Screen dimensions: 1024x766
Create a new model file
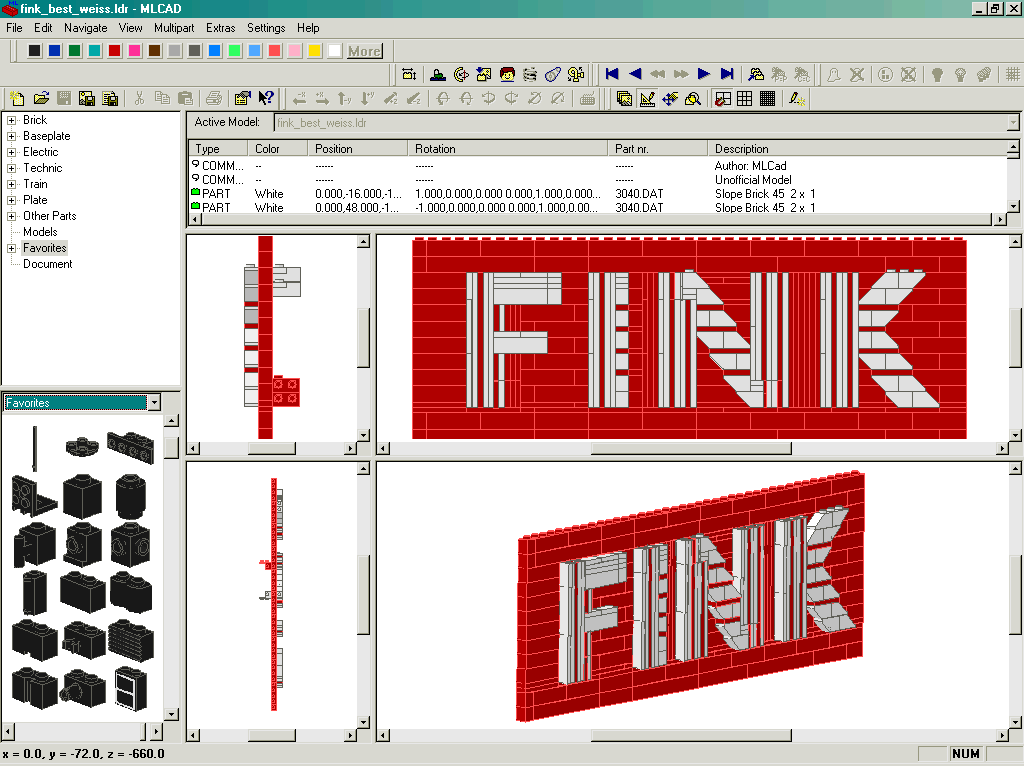coord(17,98)
